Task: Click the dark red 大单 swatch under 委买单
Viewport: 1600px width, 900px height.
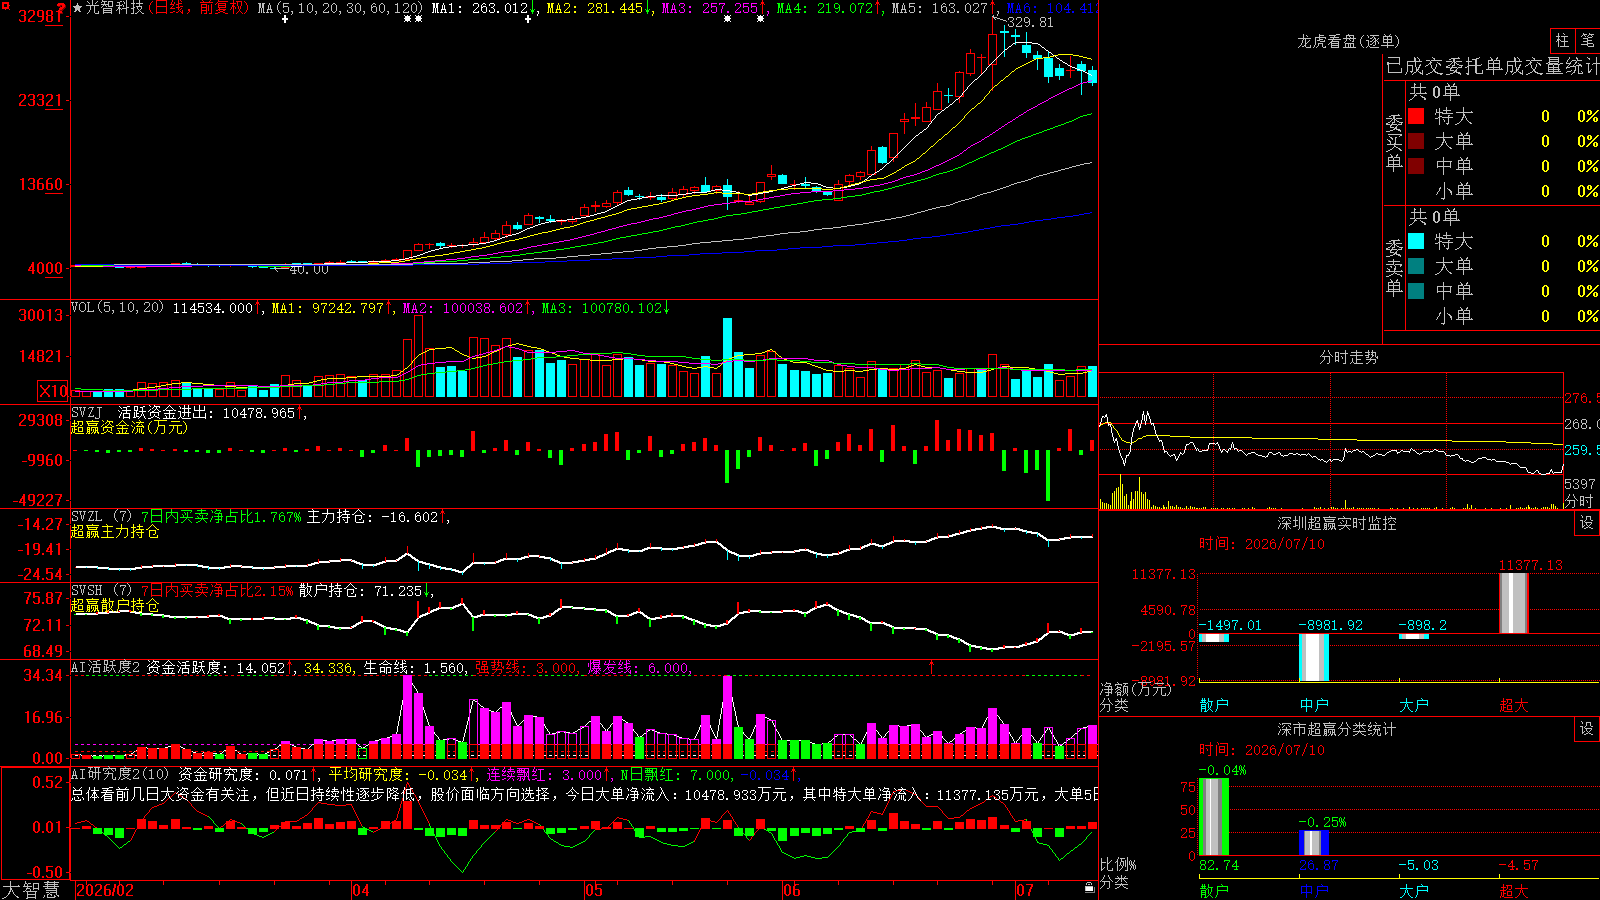Action: pos(1416,141)
